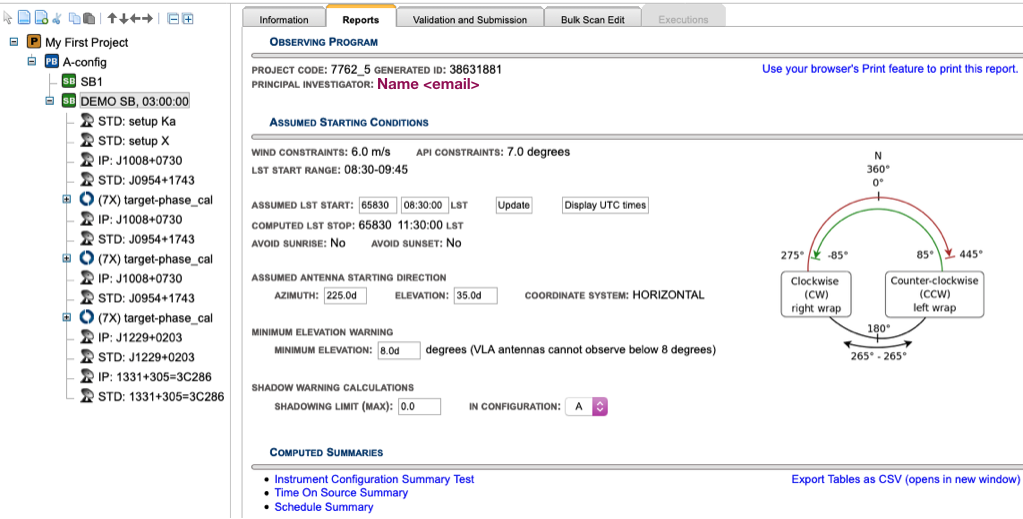Click antenna icon next to STD: setup Ka
This screenshot has height=519, width=1023.
point(87,121)
